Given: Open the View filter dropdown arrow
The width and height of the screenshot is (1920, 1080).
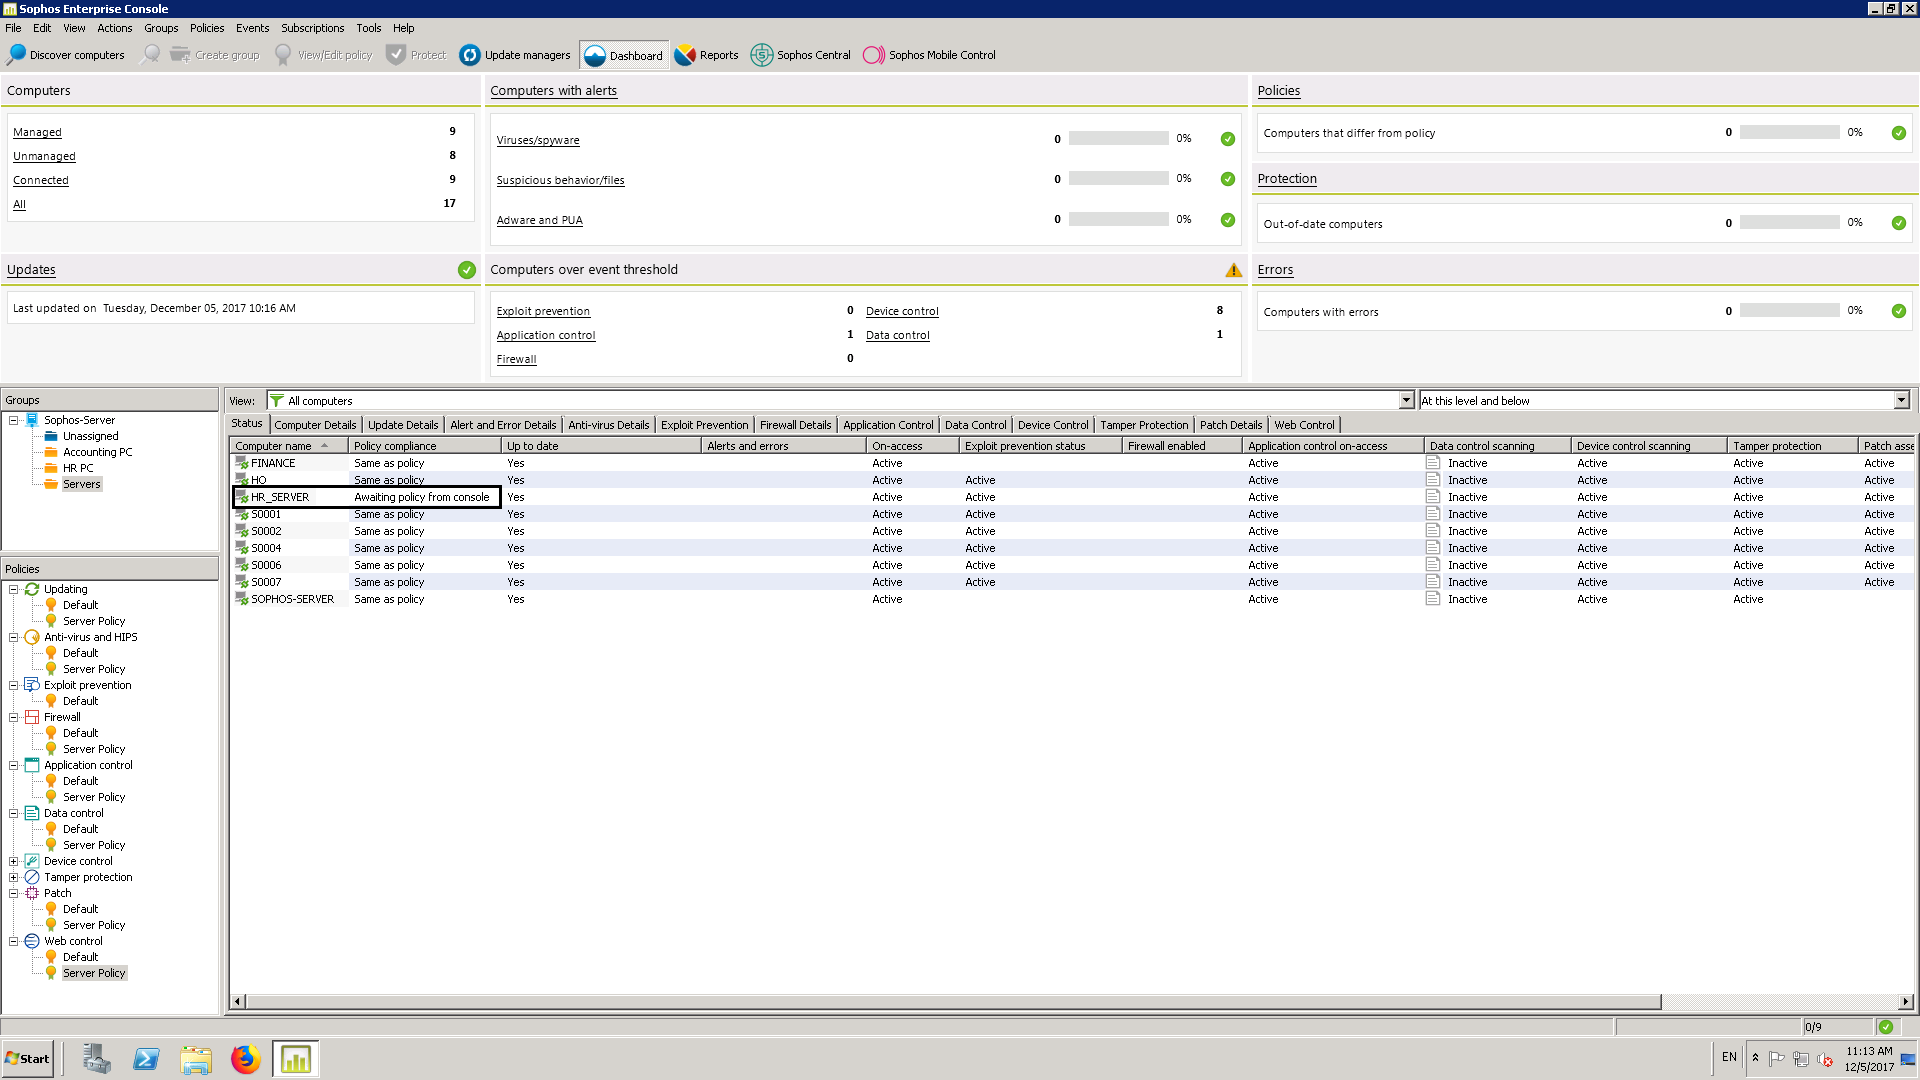Looking at the screenshot, I should (x=1406, y=401).
